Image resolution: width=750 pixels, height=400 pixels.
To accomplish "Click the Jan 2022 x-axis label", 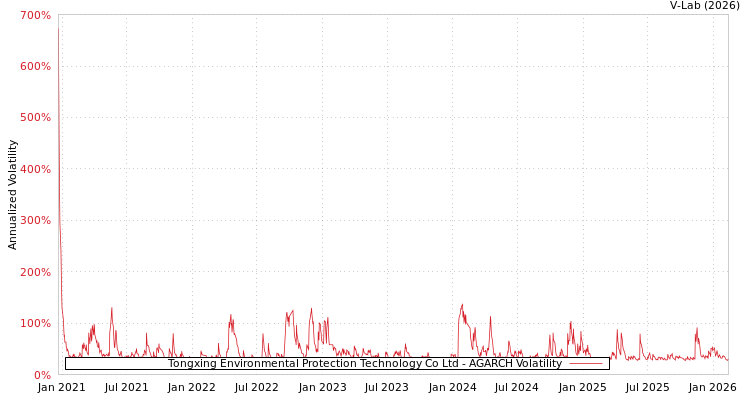I will (x=192, y=388).
